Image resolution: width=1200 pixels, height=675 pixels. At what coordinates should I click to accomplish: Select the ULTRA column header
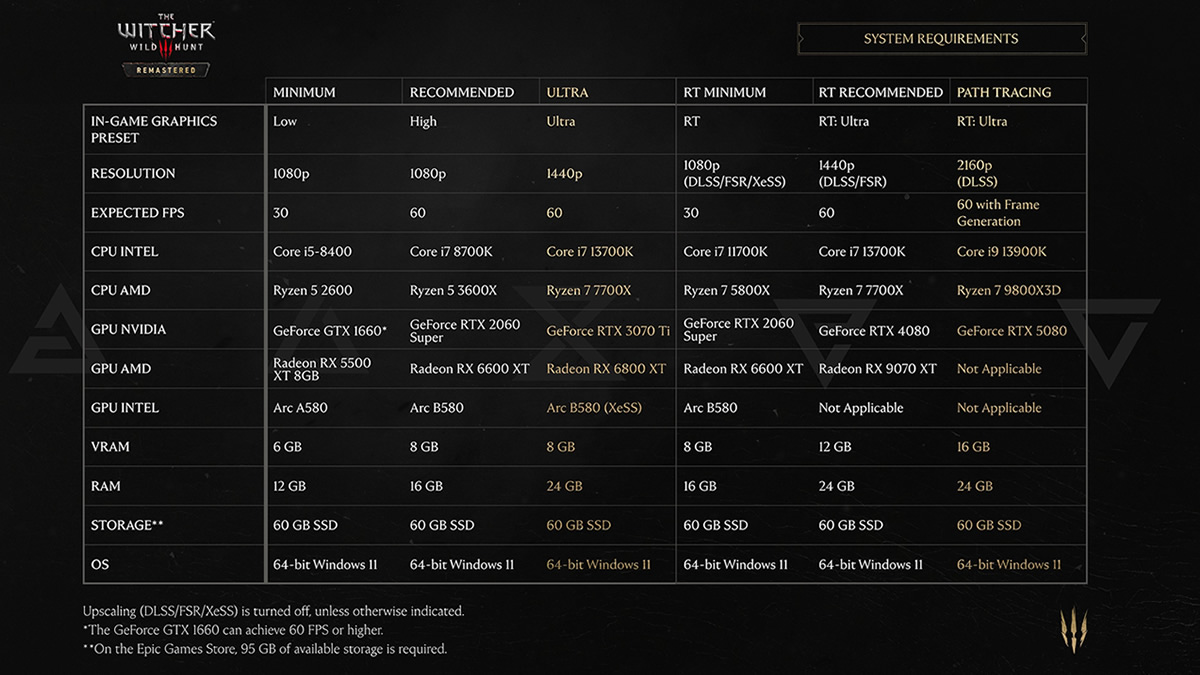(x=567, y=92)
